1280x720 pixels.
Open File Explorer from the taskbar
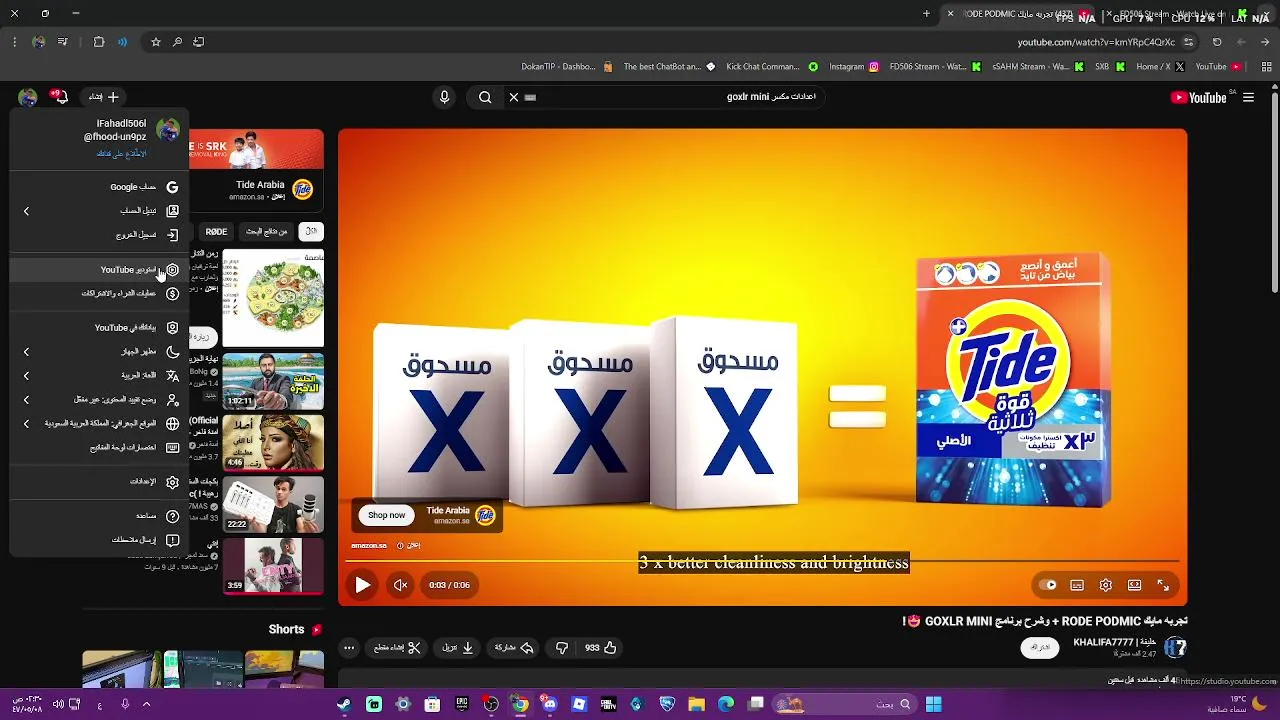coord(697,704)
